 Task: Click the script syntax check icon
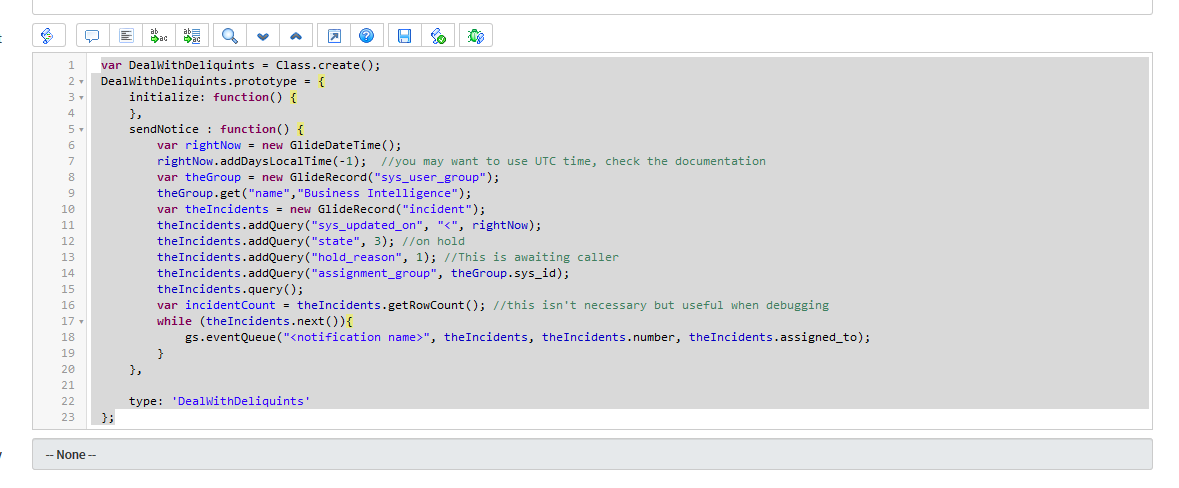pos(438,35)
